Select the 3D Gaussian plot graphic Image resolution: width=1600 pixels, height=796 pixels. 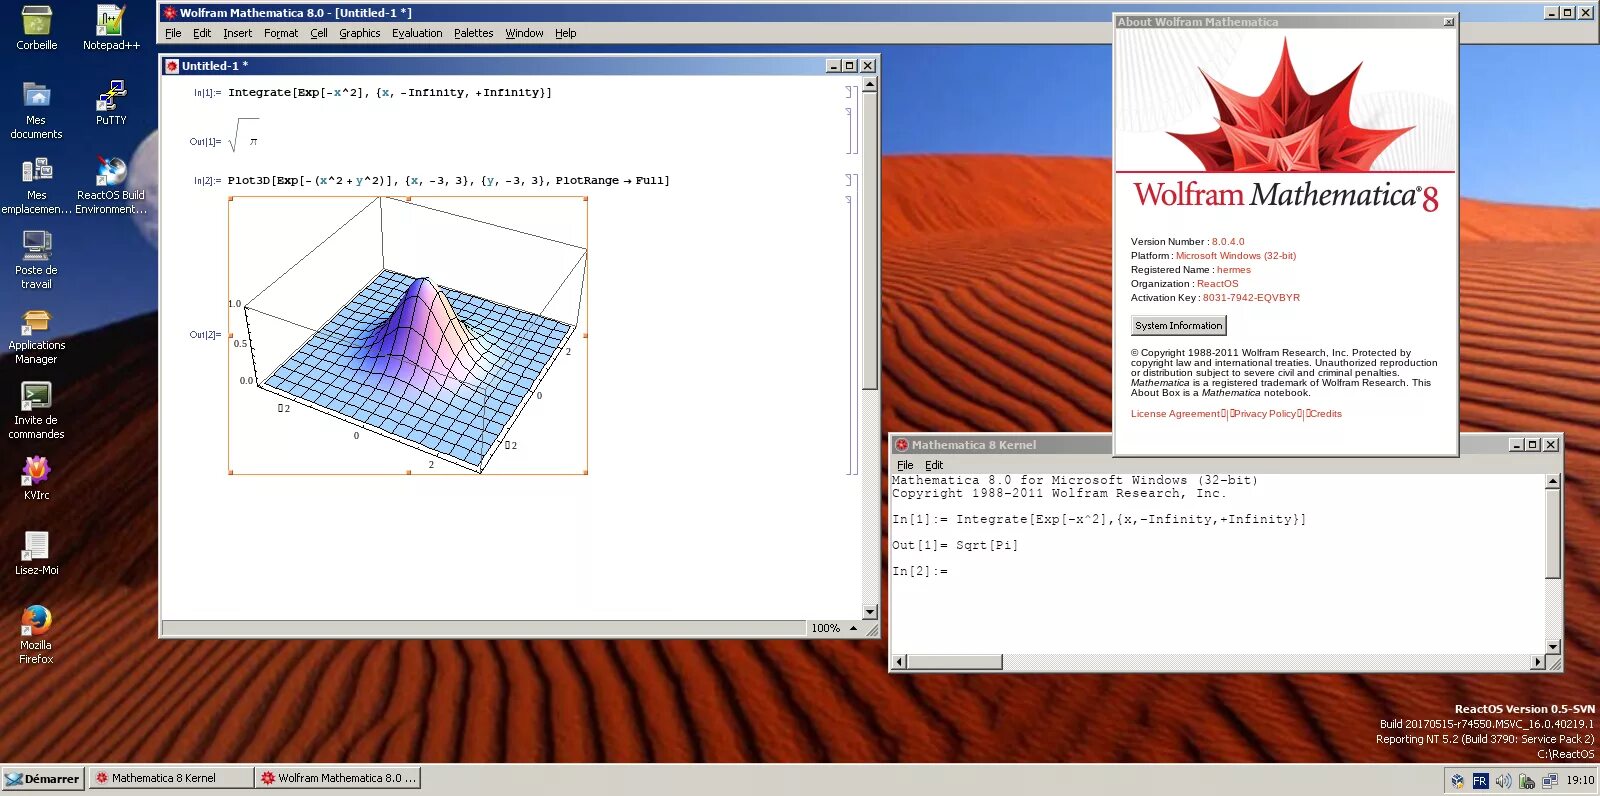pyautogui.click(x=408, y=335)
